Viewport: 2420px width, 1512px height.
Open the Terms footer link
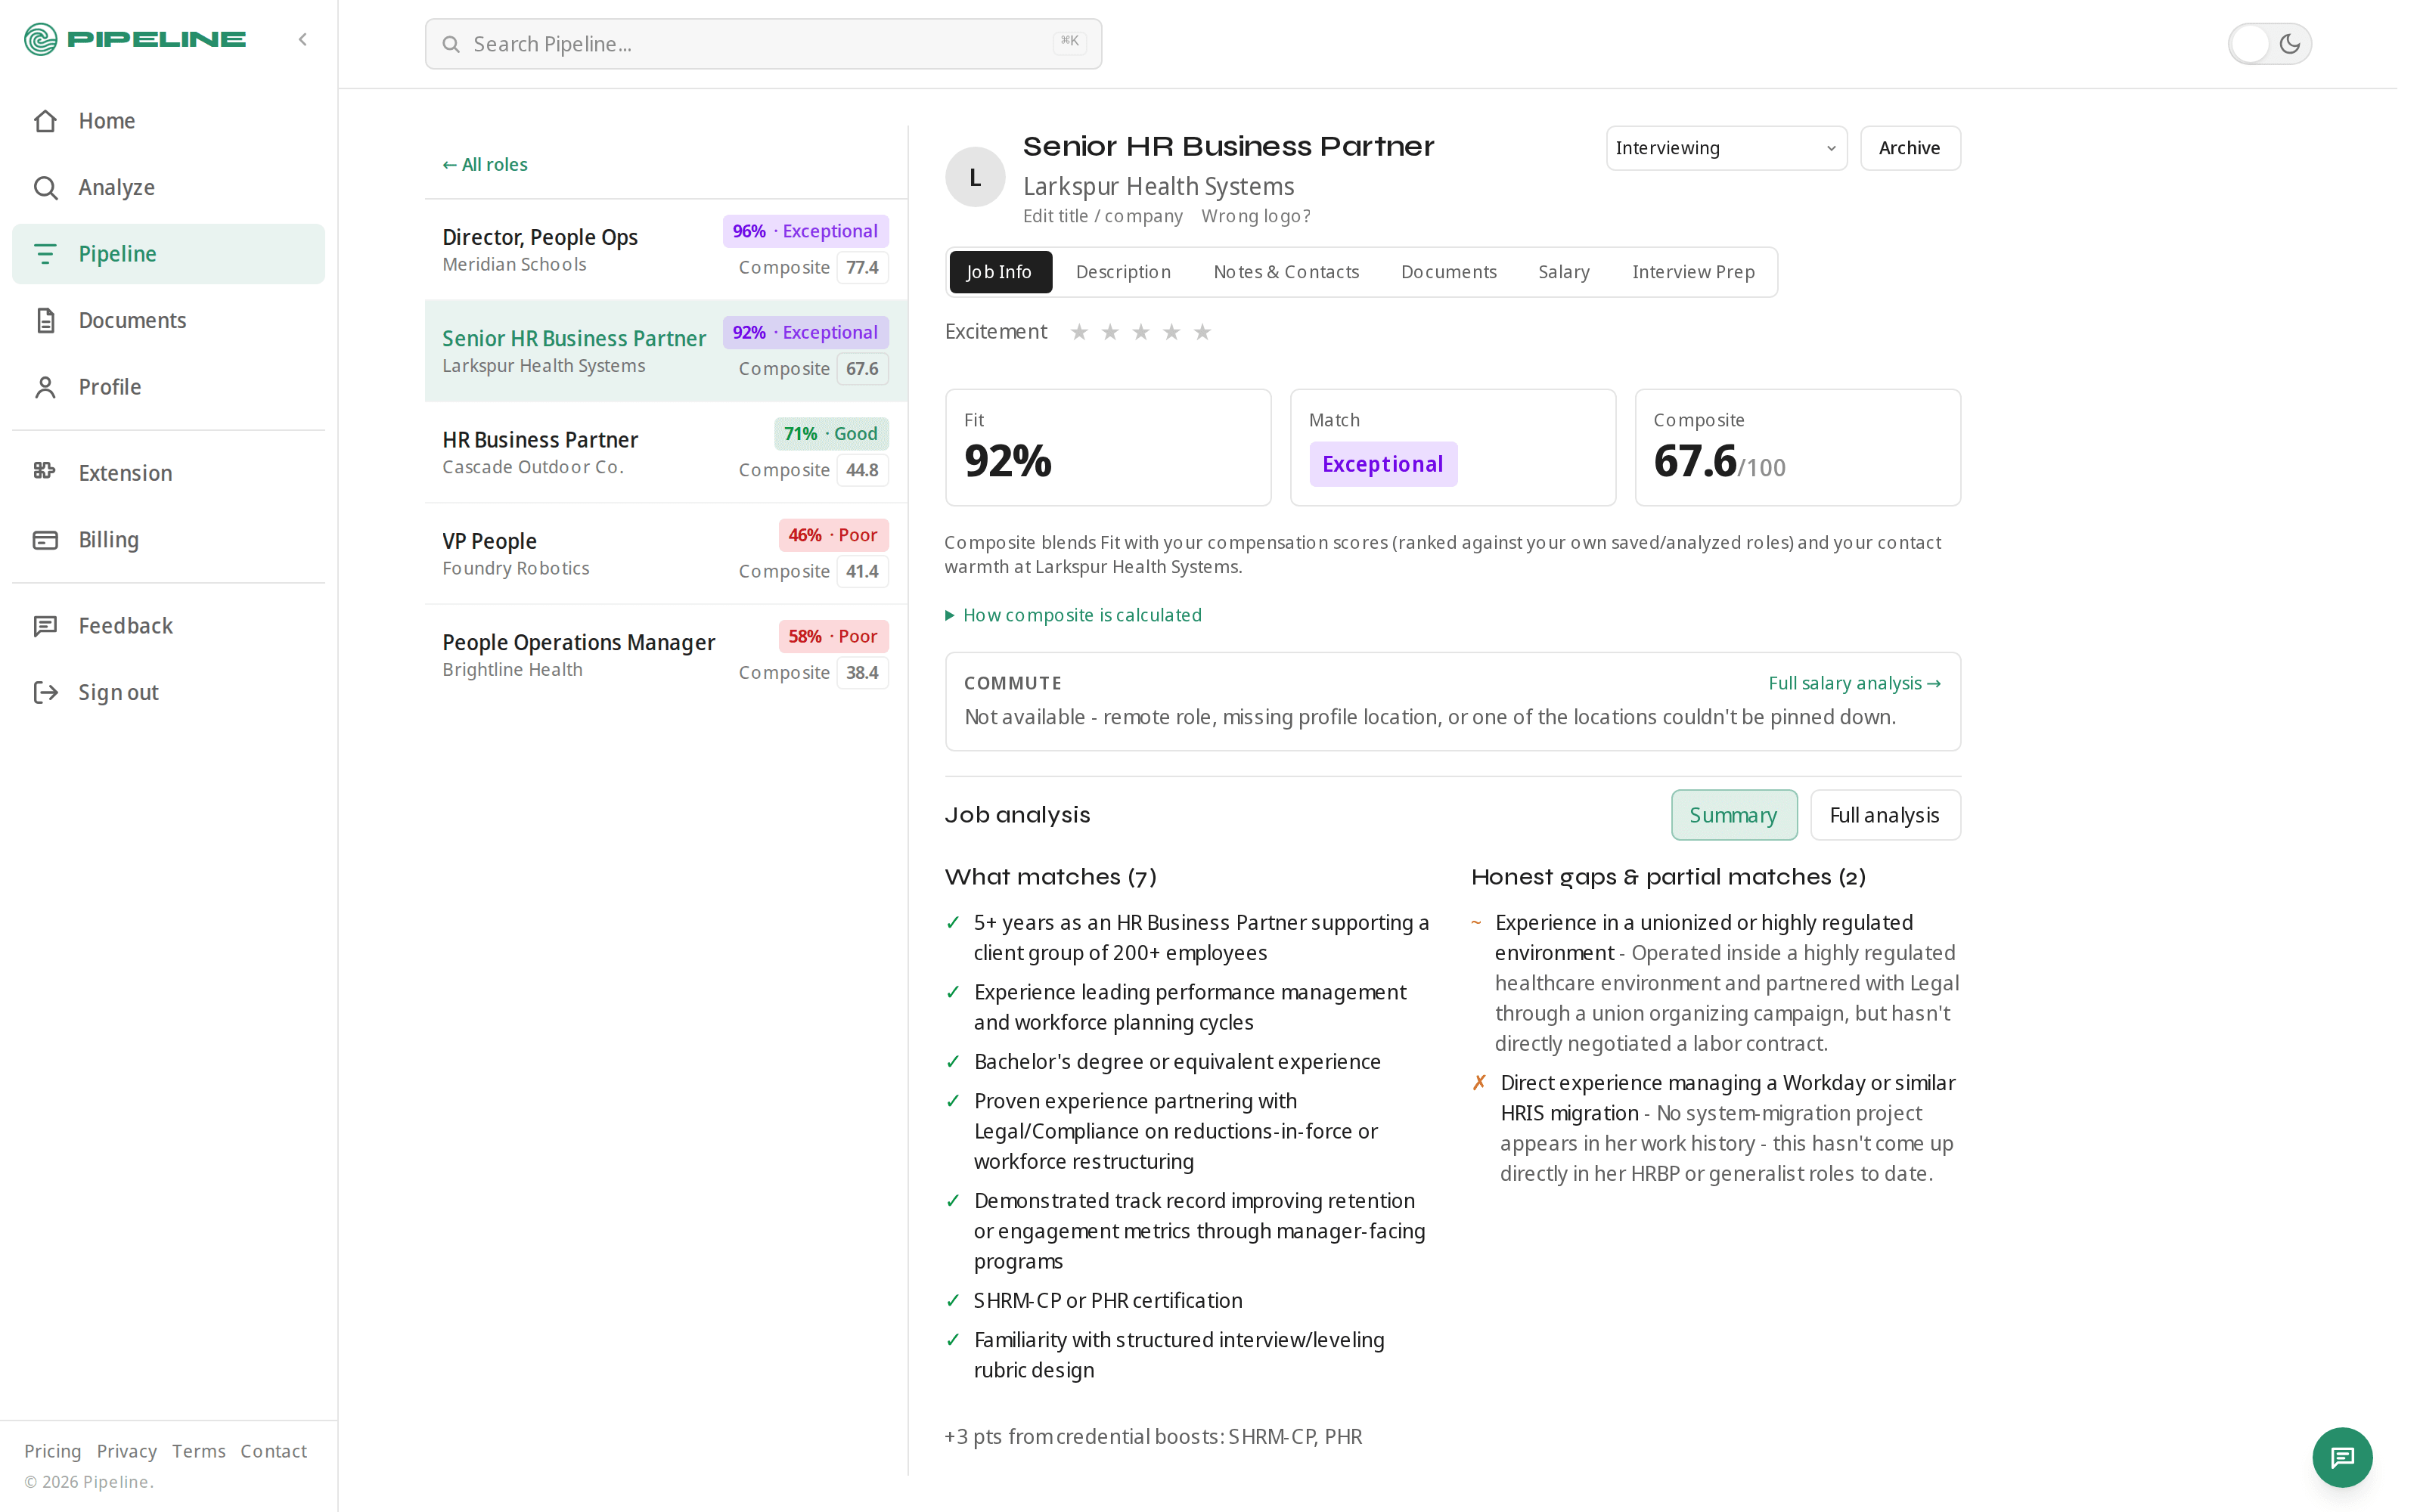click(198, 1451)
